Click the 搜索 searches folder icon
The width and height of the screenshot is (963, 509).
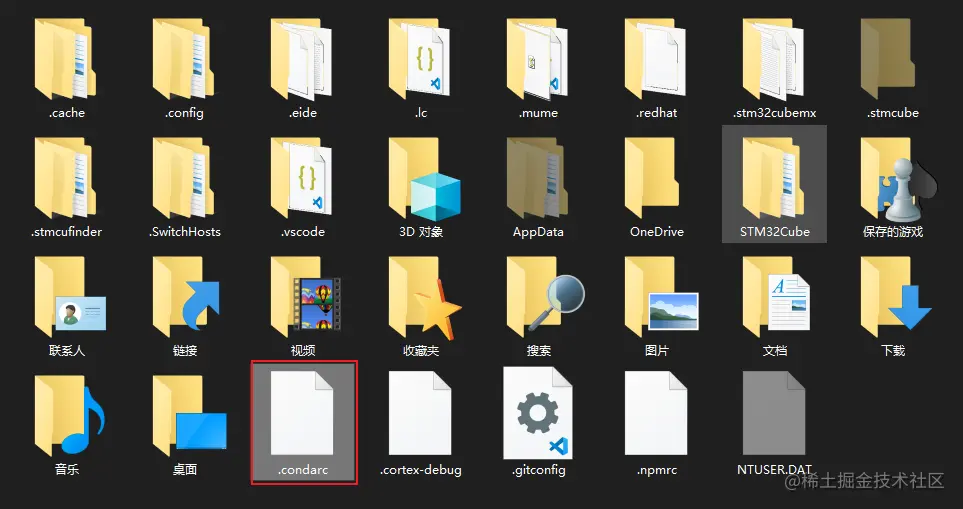click(x=545, y=298)
